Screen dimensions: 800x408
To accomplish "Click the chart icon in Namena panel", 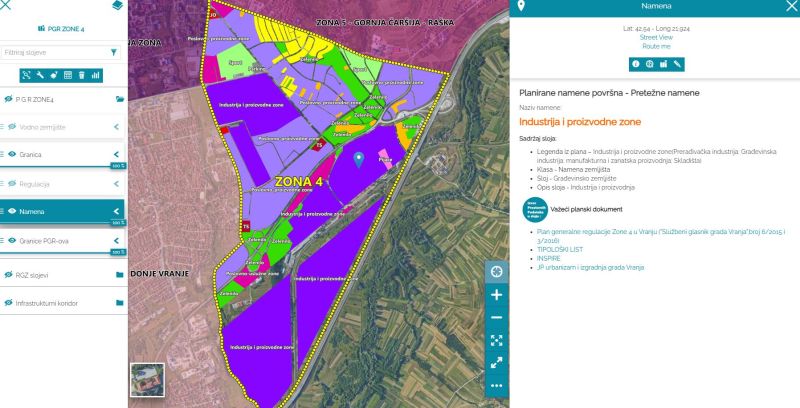I will [x=663, y=64].
